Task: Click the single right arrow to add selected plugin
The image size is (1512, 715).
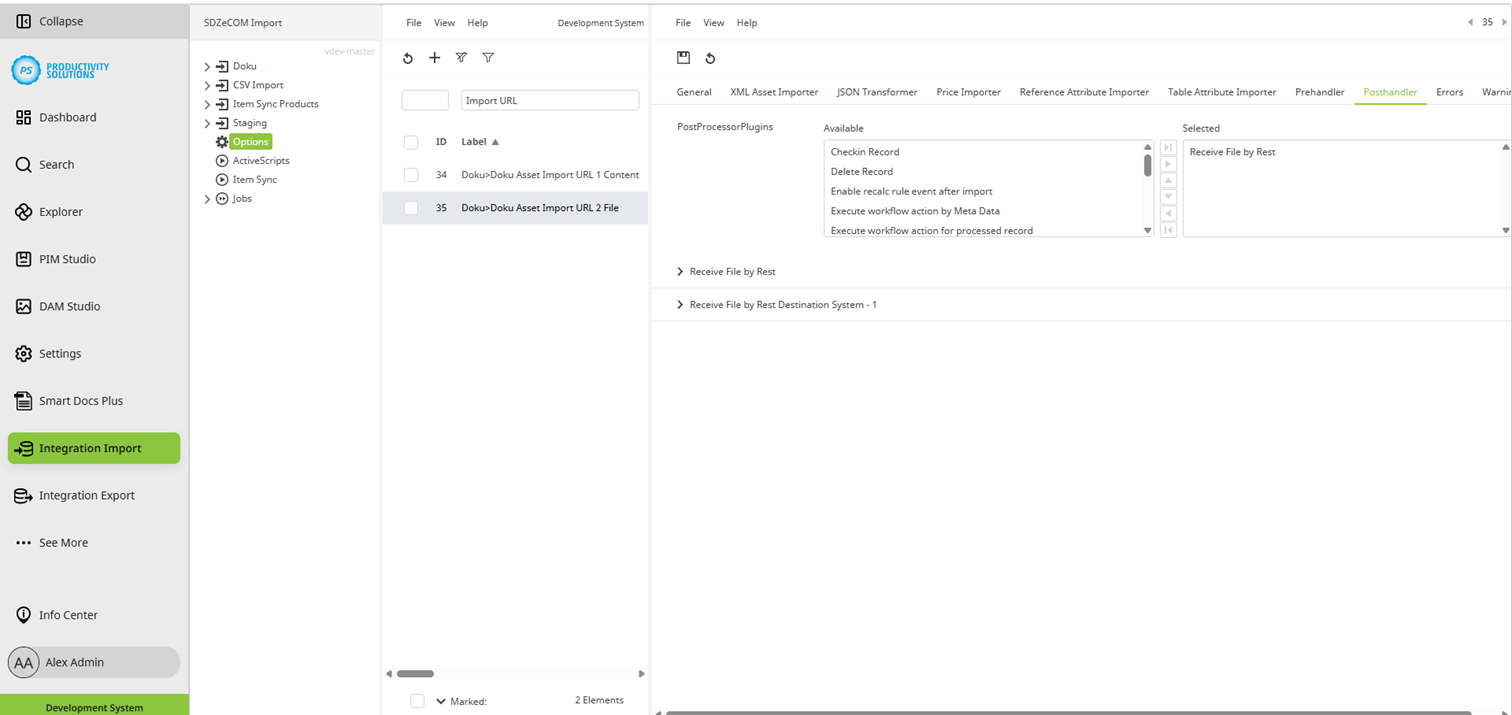Action: 1167,163
